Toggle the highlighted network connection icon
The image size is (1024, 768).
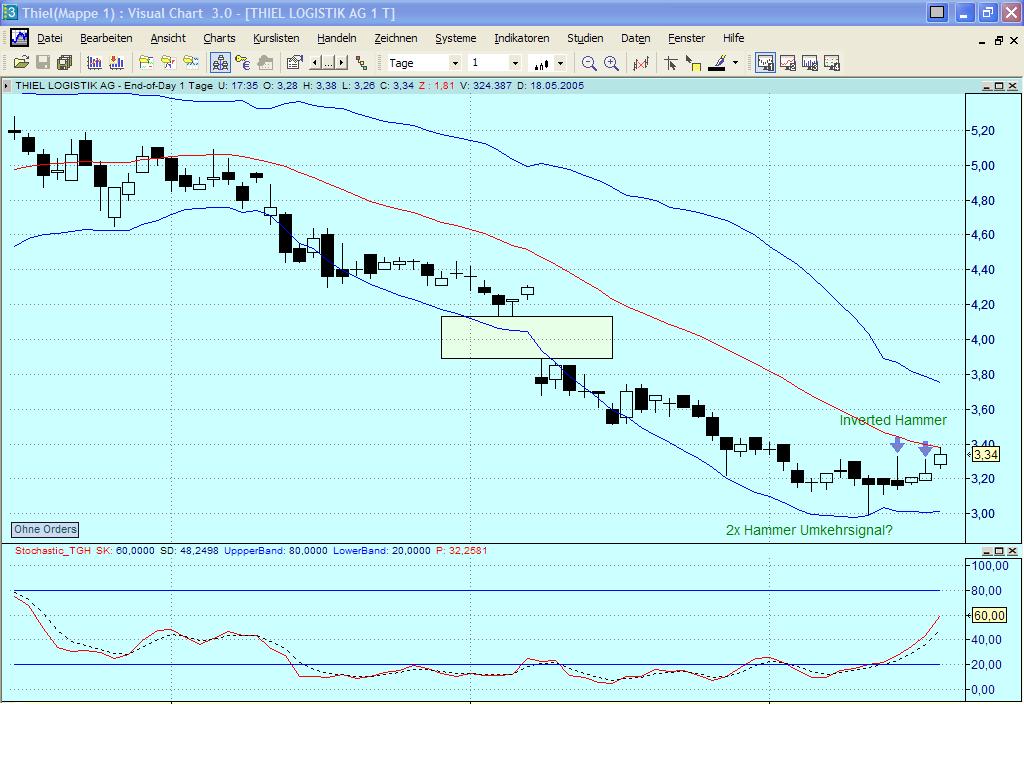(x=220, y=62)
